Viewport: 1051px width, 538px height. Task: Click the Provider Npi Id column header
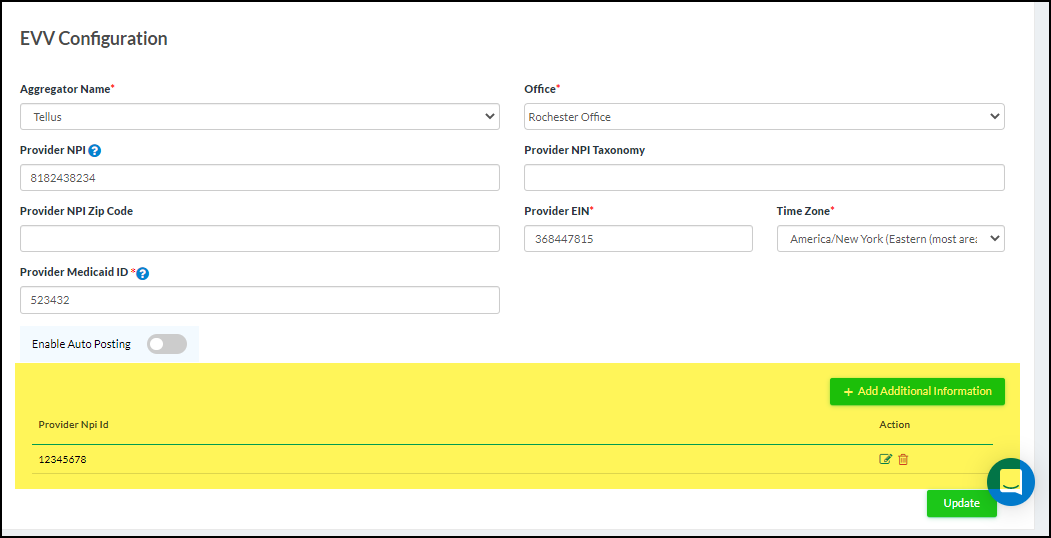(x=73, y=425)
